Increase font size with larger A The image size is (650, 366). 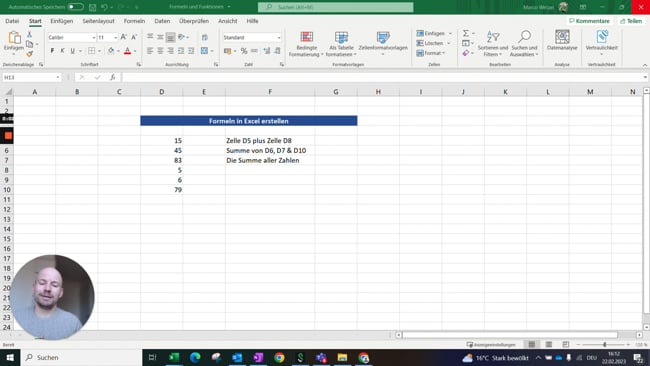(x=124, y=37)
